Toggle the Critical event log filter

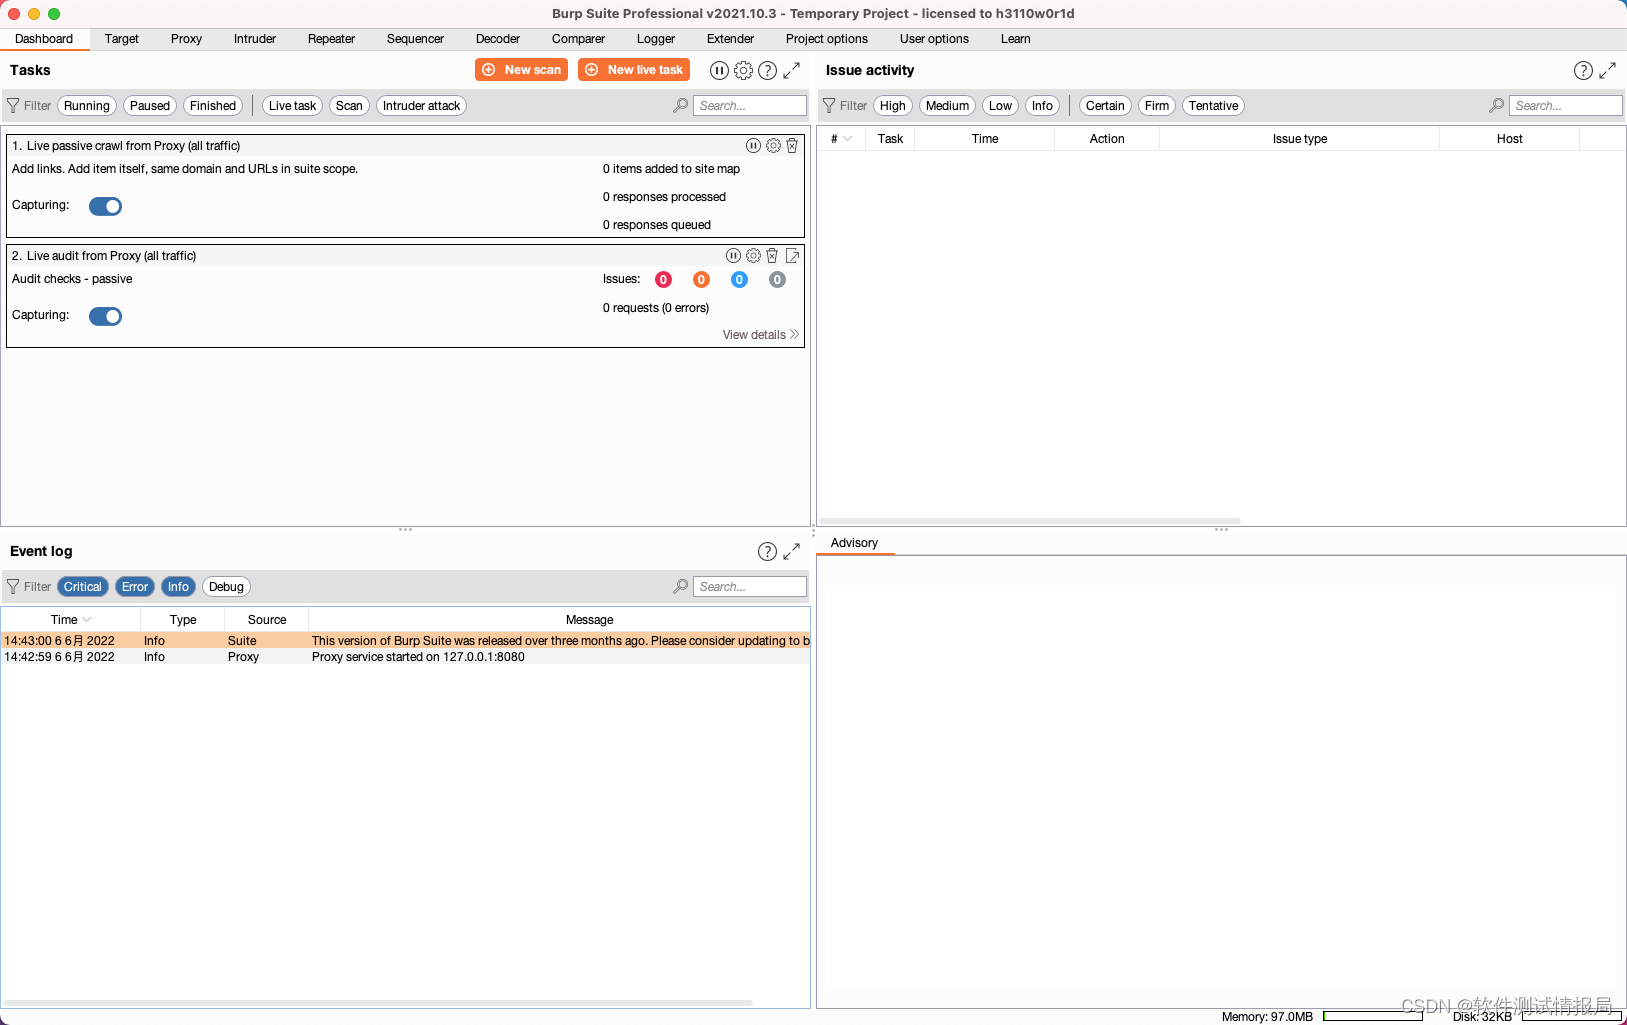(83, 587)
